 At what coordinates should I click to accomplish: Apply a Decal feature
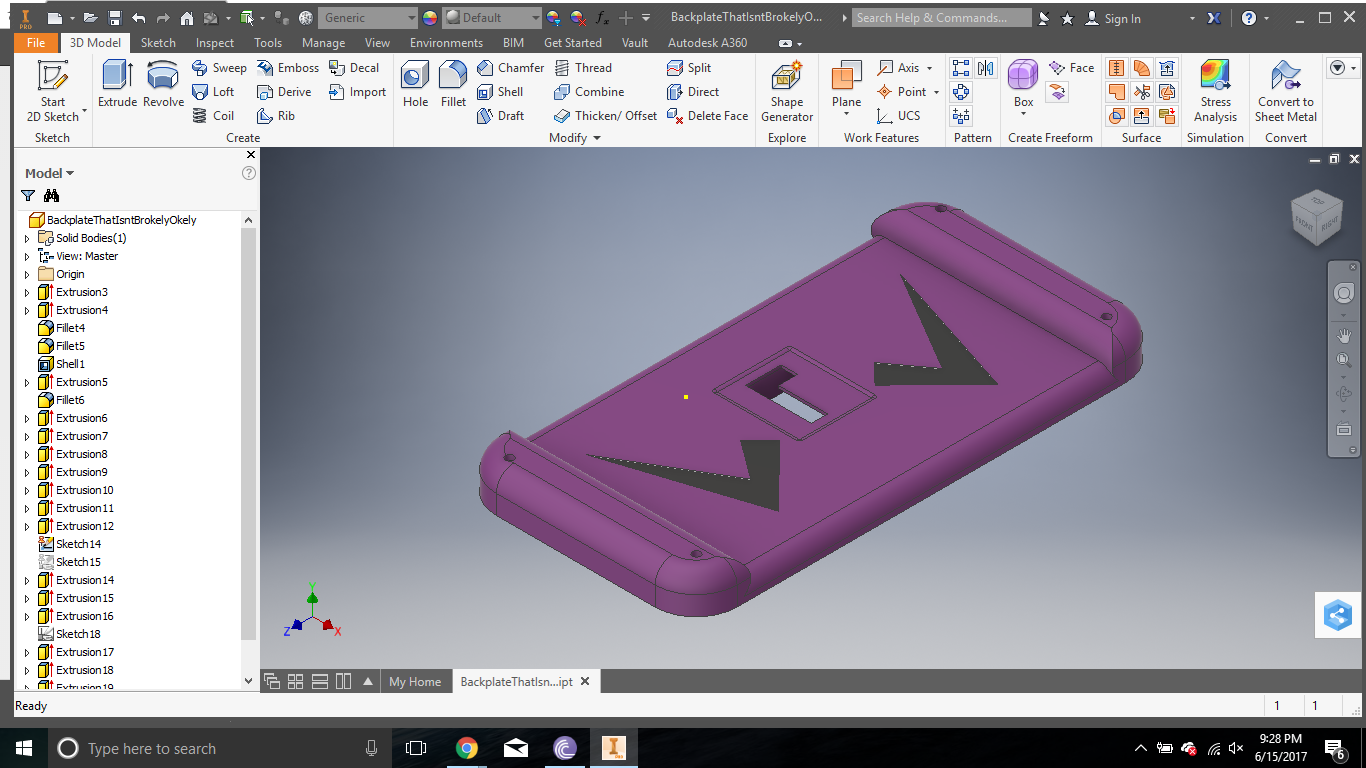354,68
